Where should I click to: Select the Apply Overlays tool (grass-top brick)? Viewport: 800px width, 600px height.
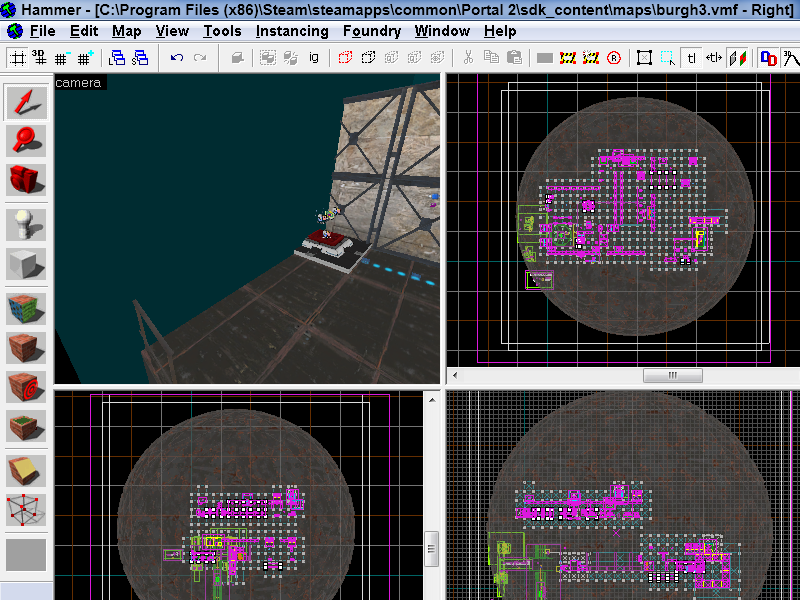(x=26, y=426)
